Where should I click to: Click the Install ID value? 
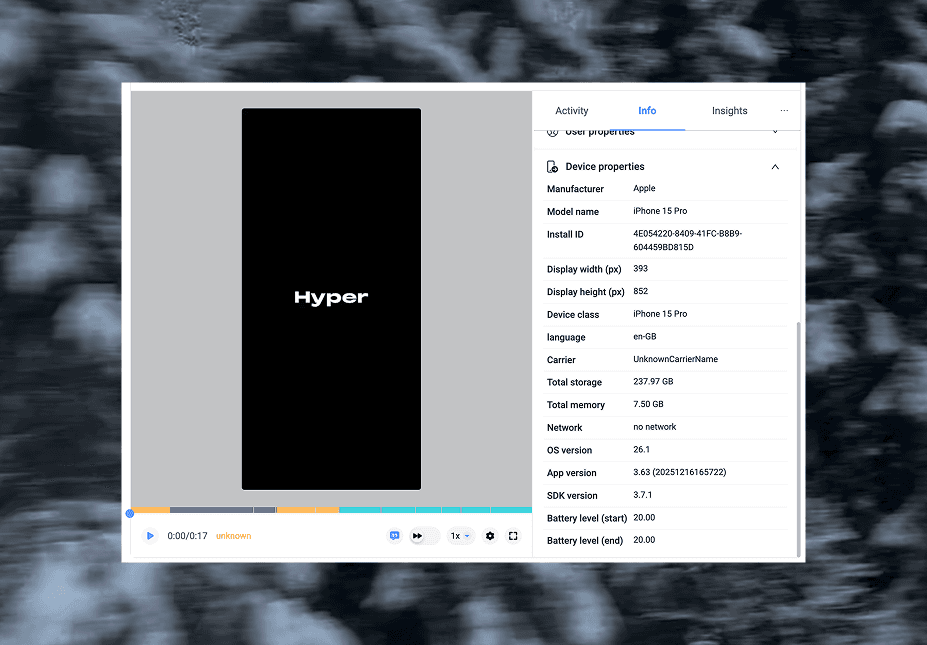coord(688,241)
